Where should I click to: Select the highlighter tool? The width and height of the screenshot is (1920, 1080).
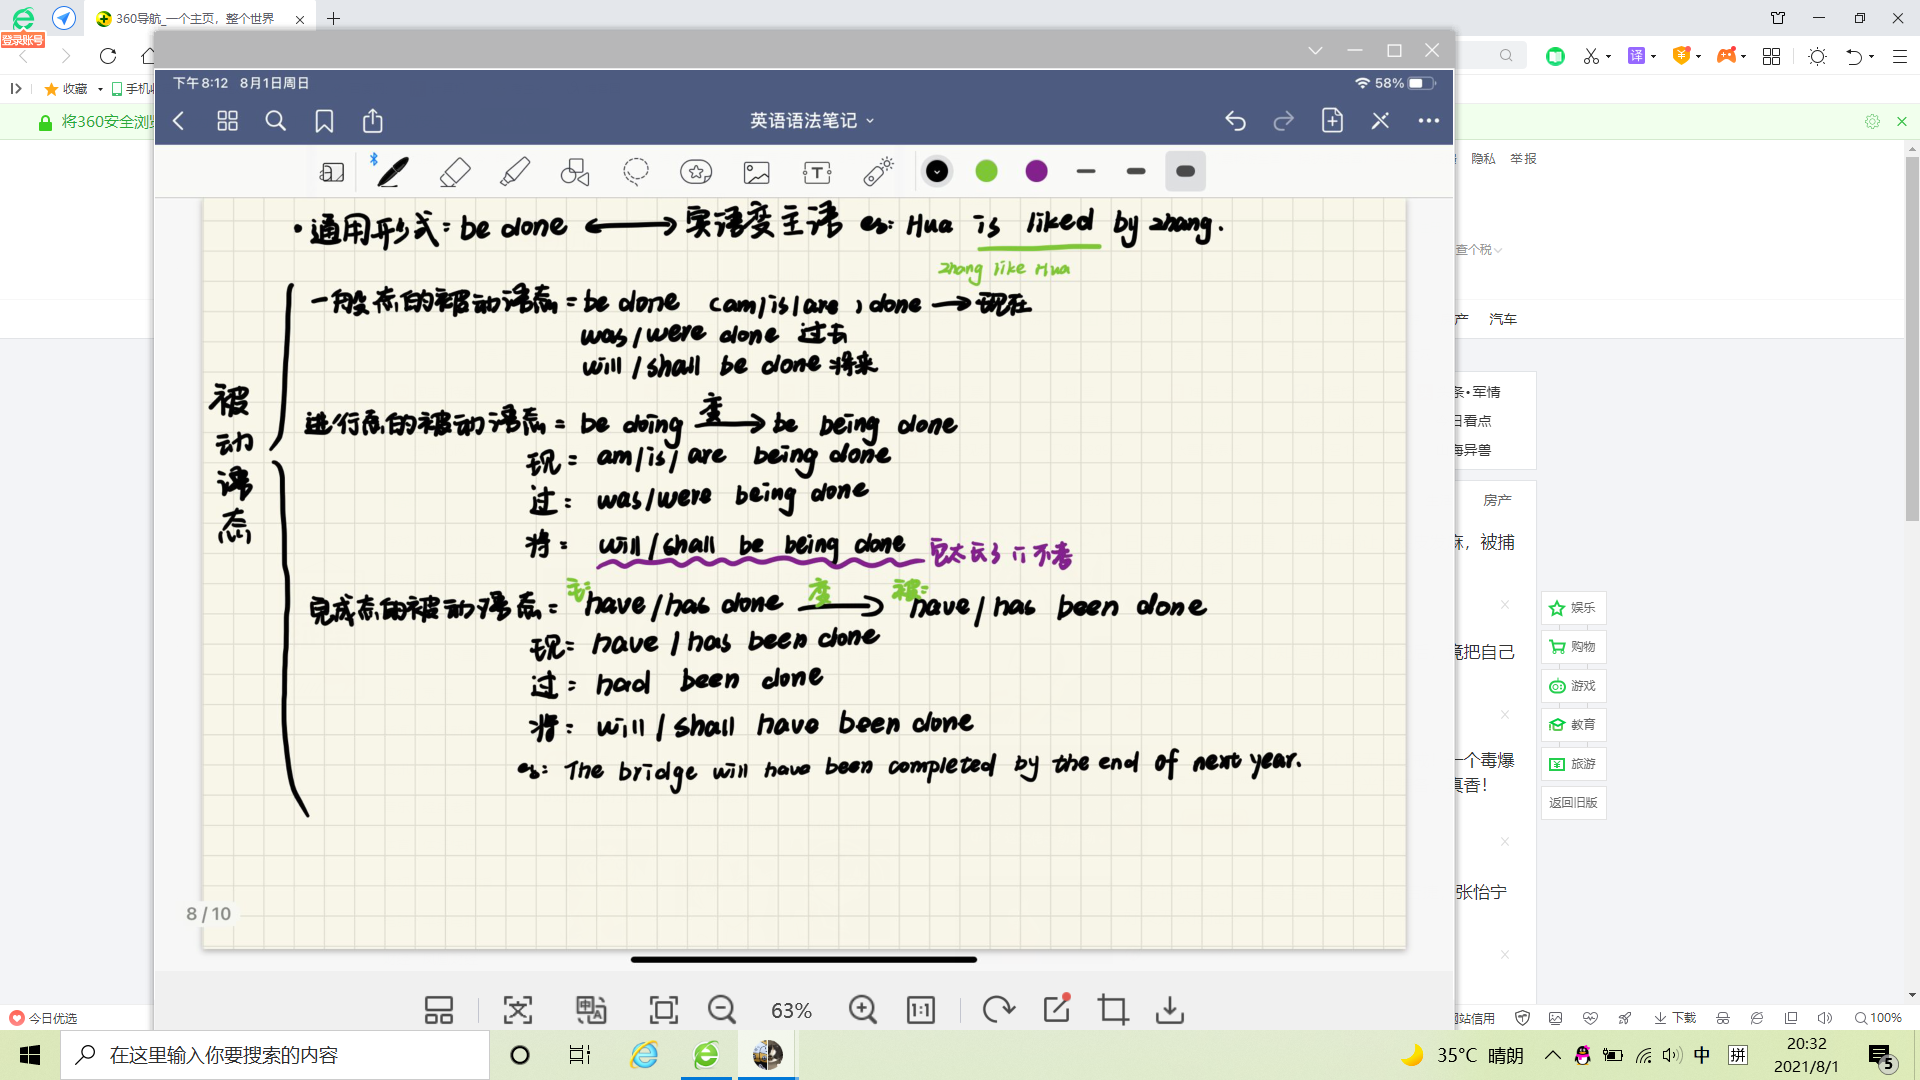pos(515,172)
